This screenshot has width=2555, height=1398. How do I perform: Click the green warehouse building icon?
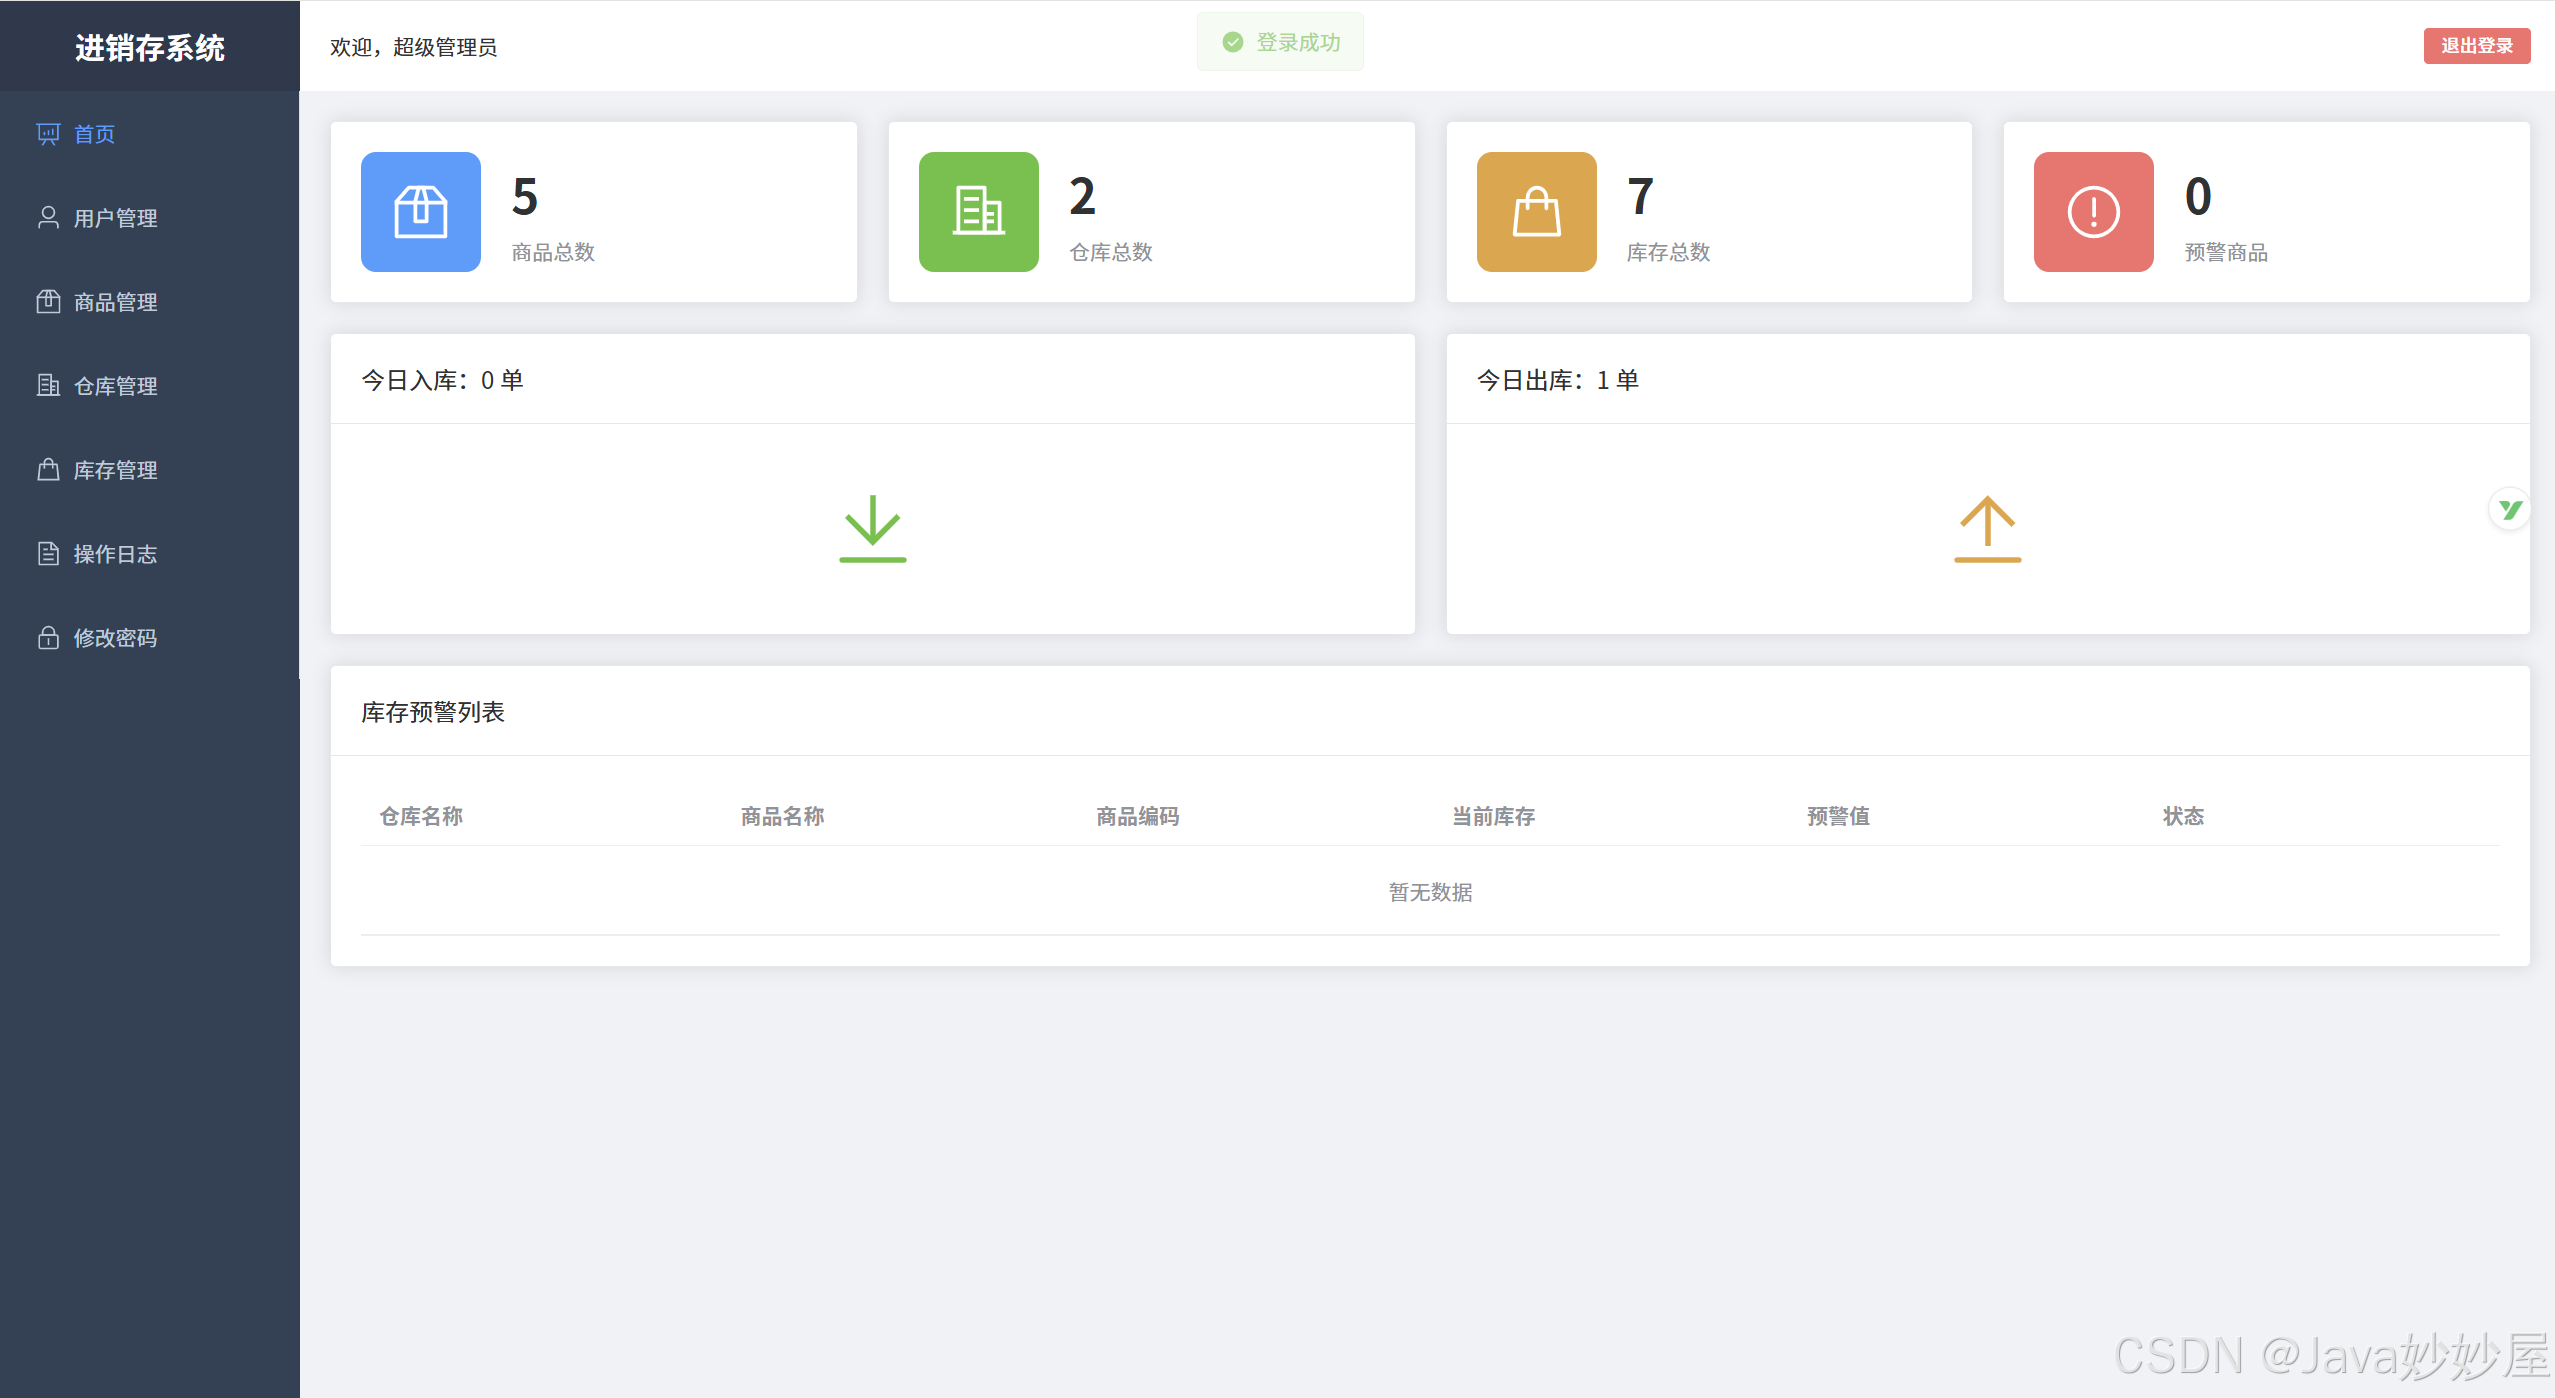coord(978,212)
